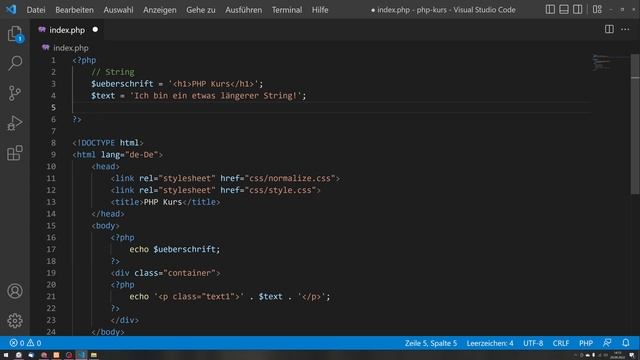Change file encoding UTF-8
Image resolution: width=640 pixels, height=360 pixels.
(533, 343)
